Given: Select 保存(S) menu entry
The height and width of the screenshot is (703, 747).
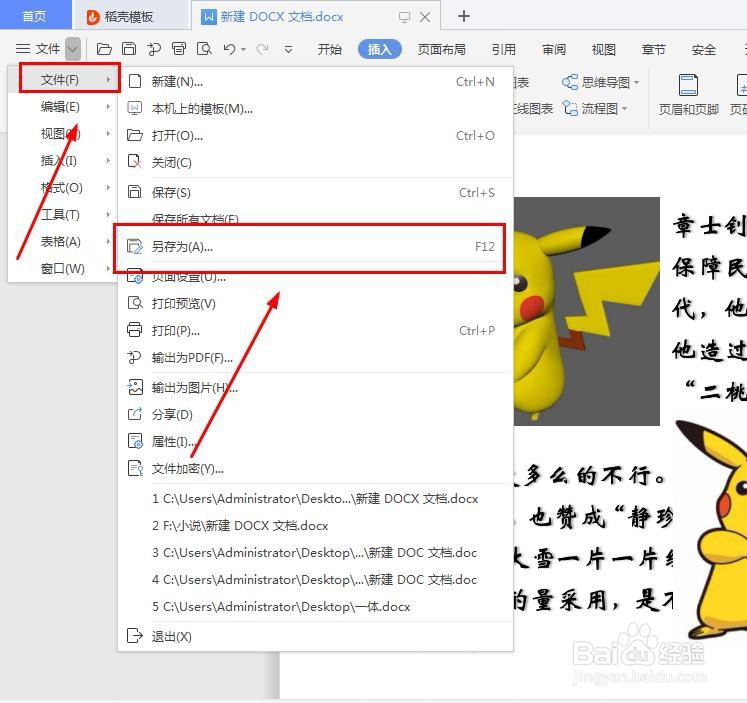Looking at the screenshot, I should (x=314, y=192).
